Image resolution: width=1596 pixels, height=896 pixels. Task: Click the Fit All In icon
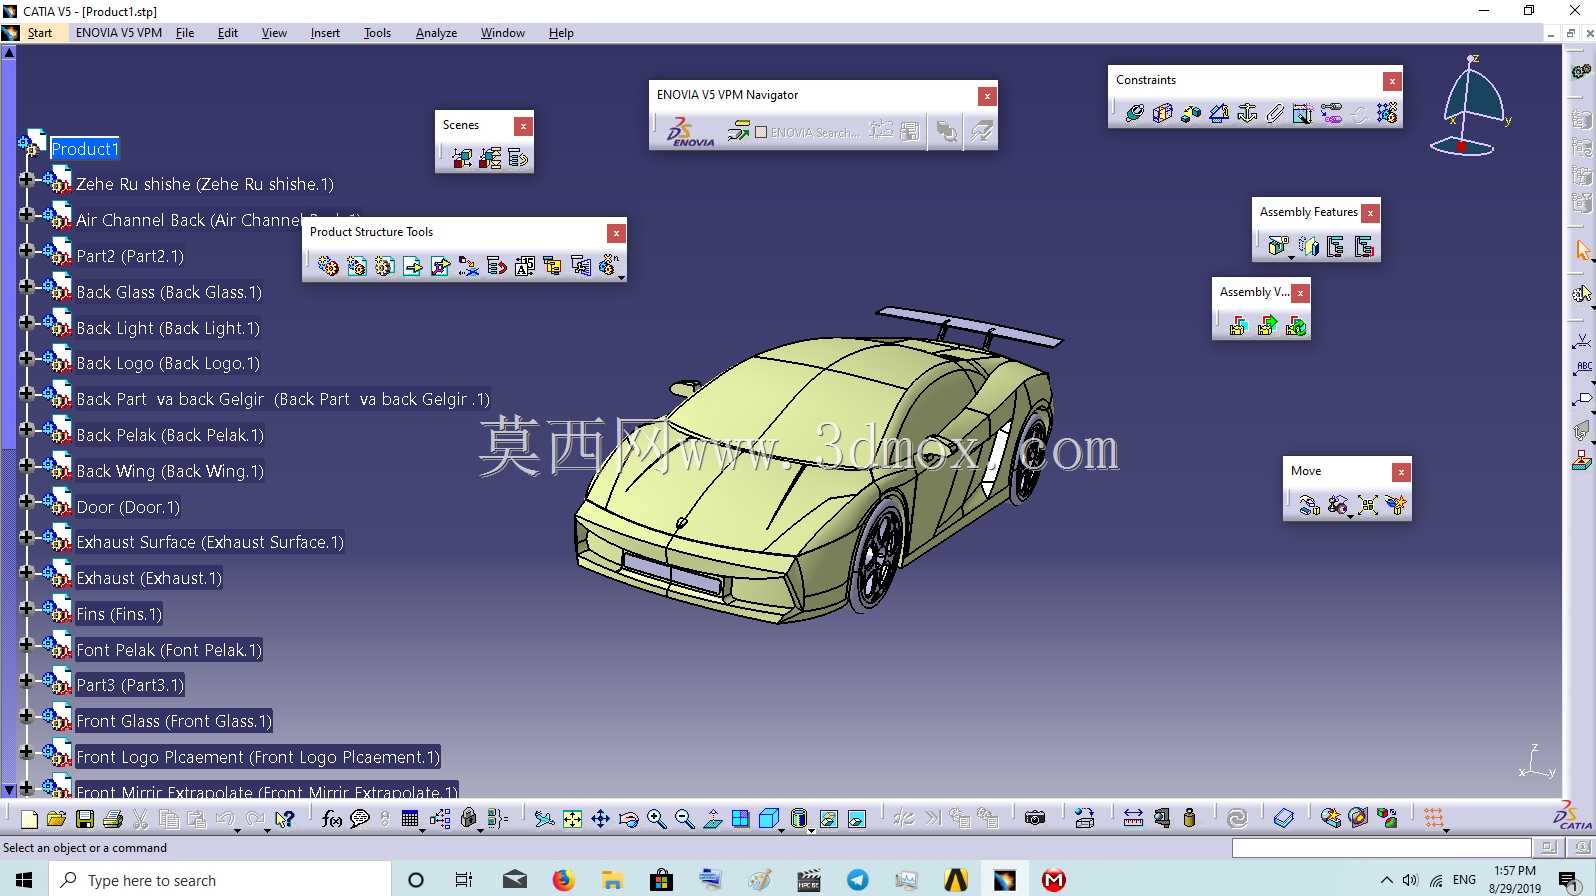coord(572,819)
